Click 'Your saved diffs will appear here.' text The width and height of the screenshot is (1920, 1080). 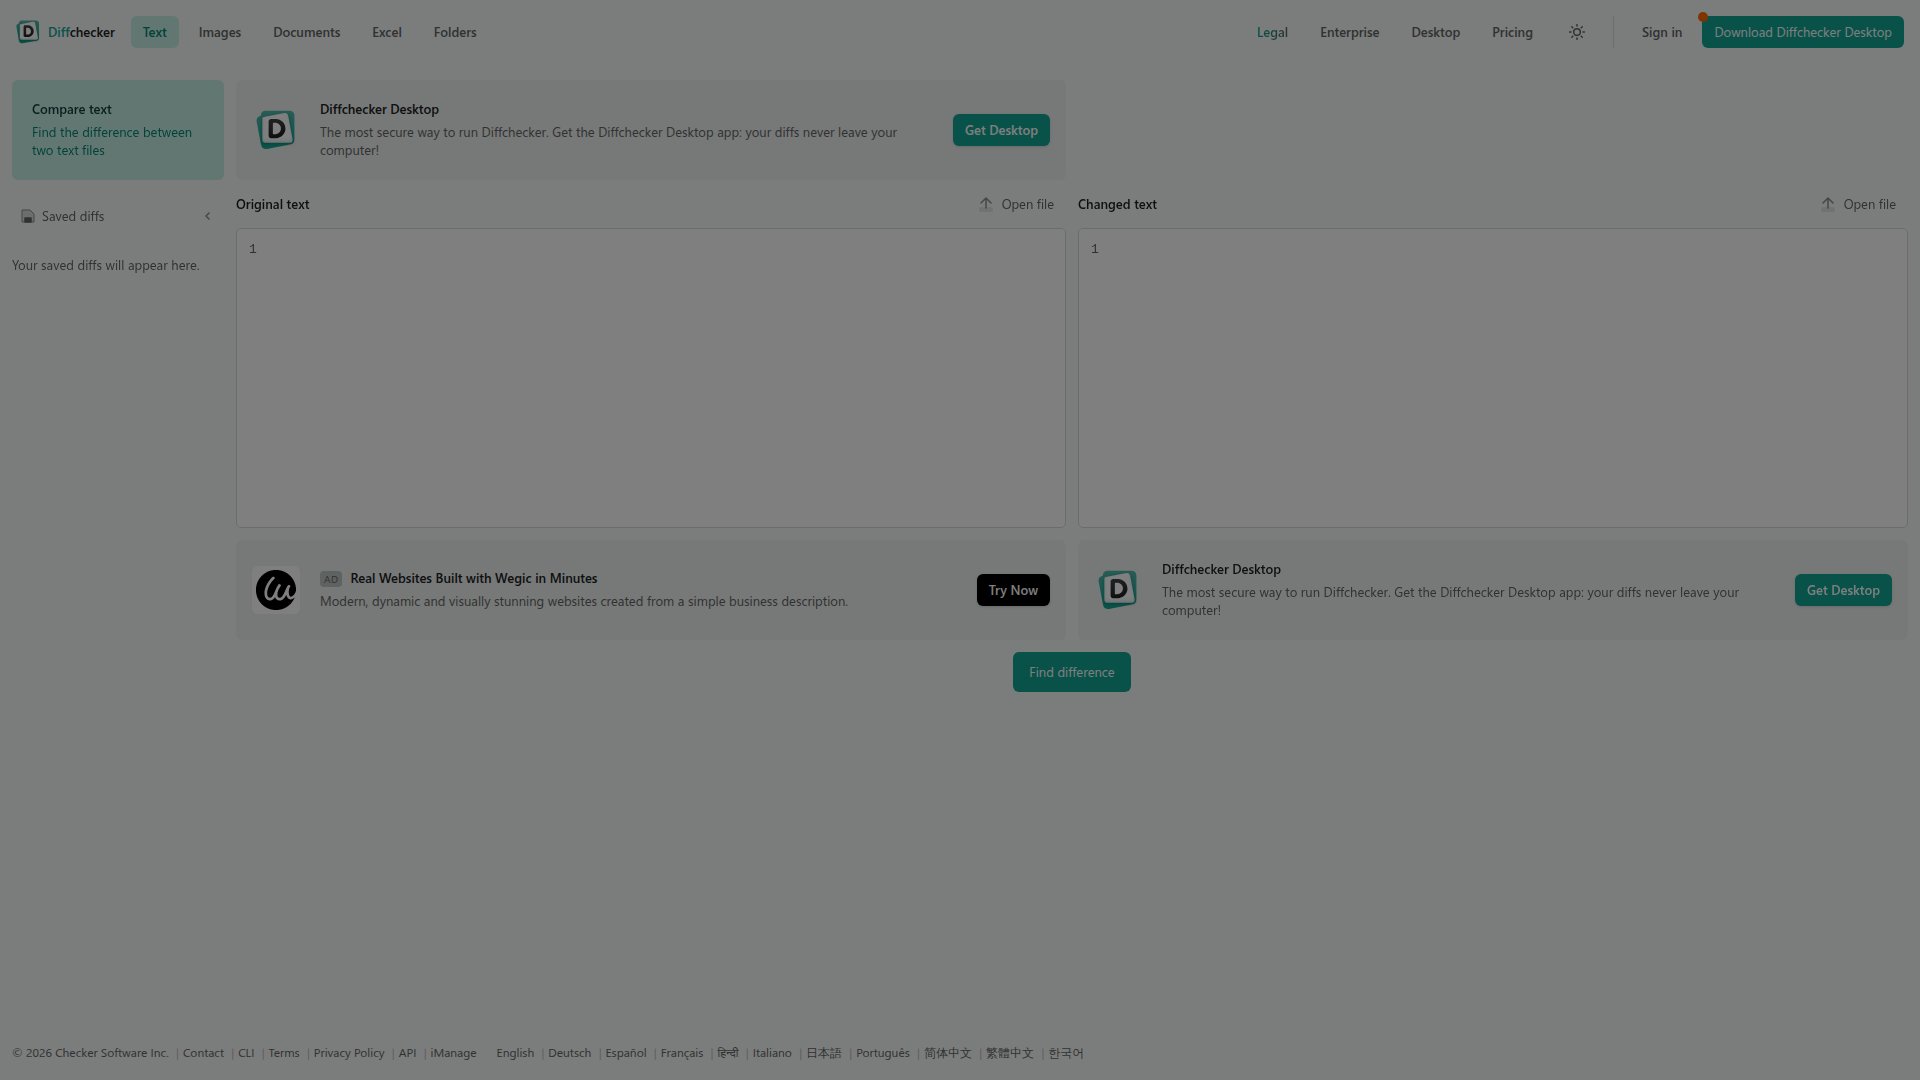click(106, 265)
